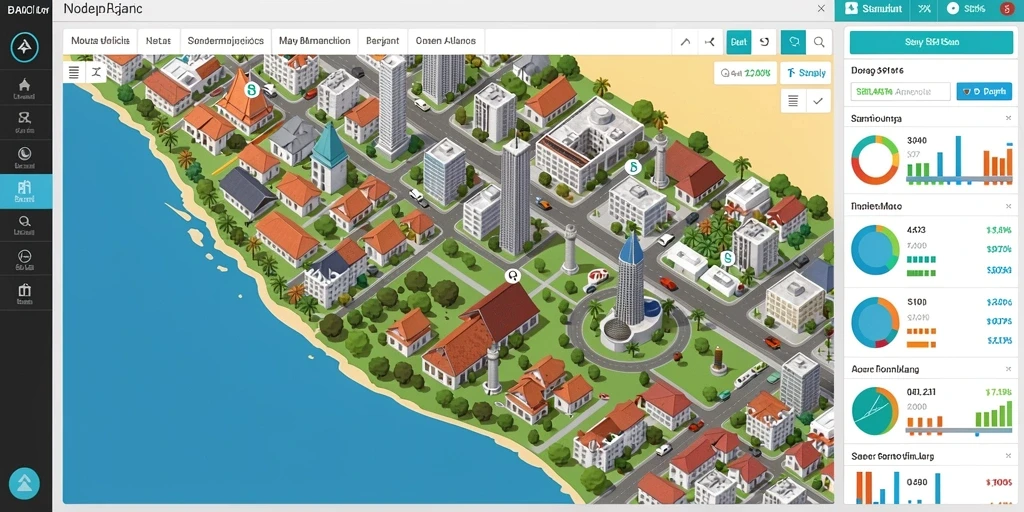The width and height of the screenshot is (1024, 512).
Task: Click the undo arrow icon in toolbar
Action: click(x=765, y=42)
